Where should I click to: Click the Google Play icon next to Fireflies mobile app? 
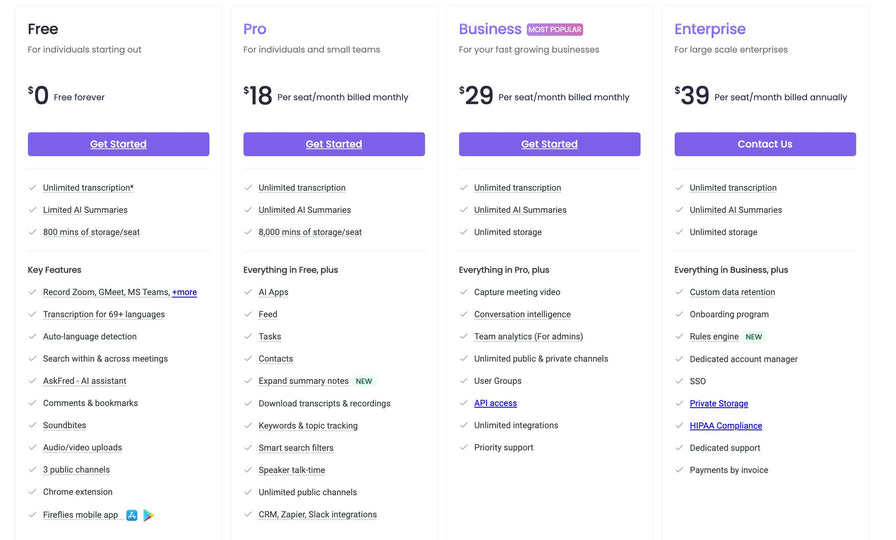[x=148, y=515]
